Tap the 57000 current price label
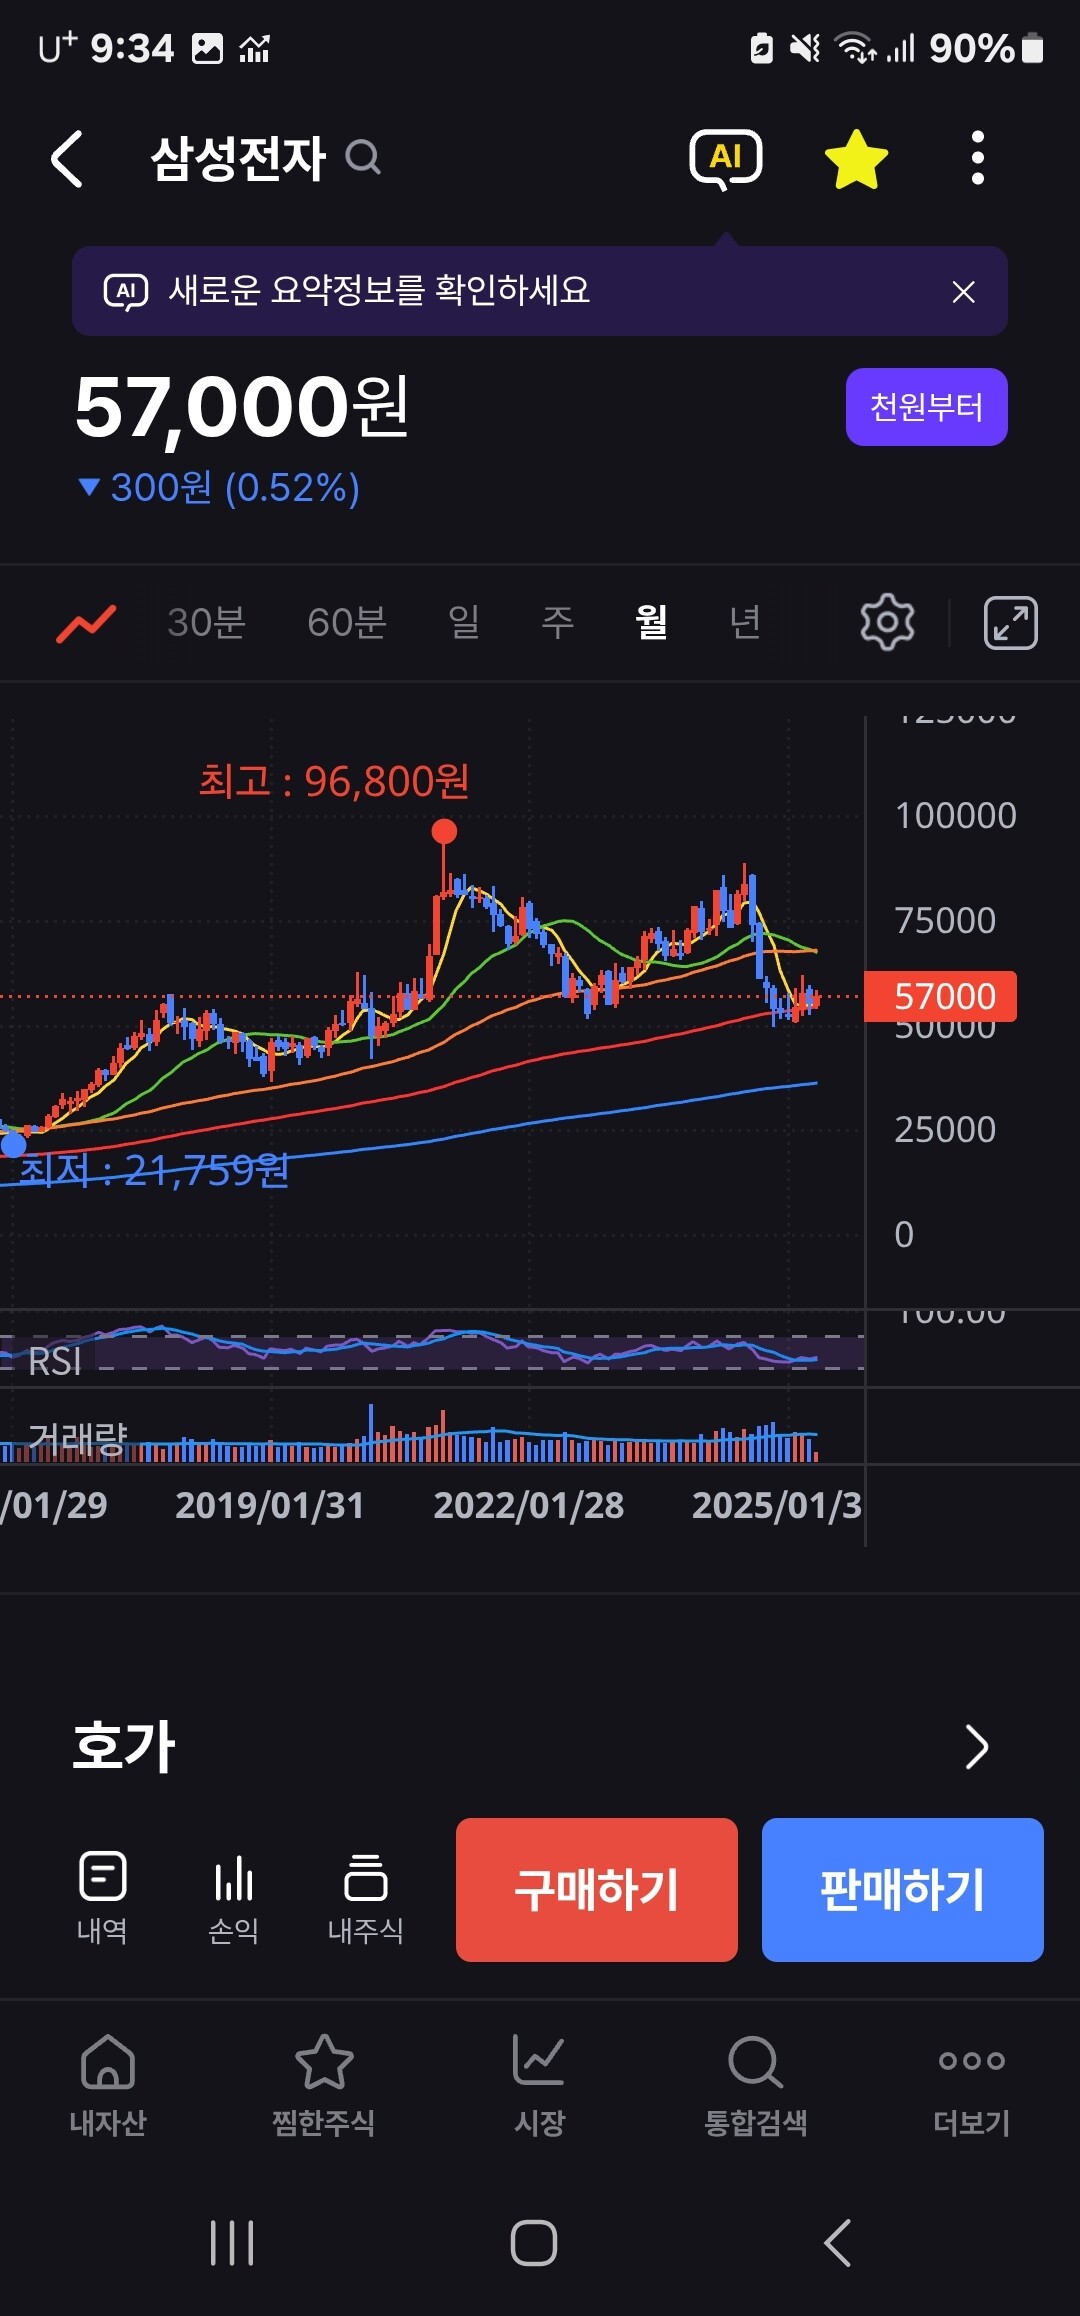The height and width of the screenshot is (2316, 1080). point(940,996)
